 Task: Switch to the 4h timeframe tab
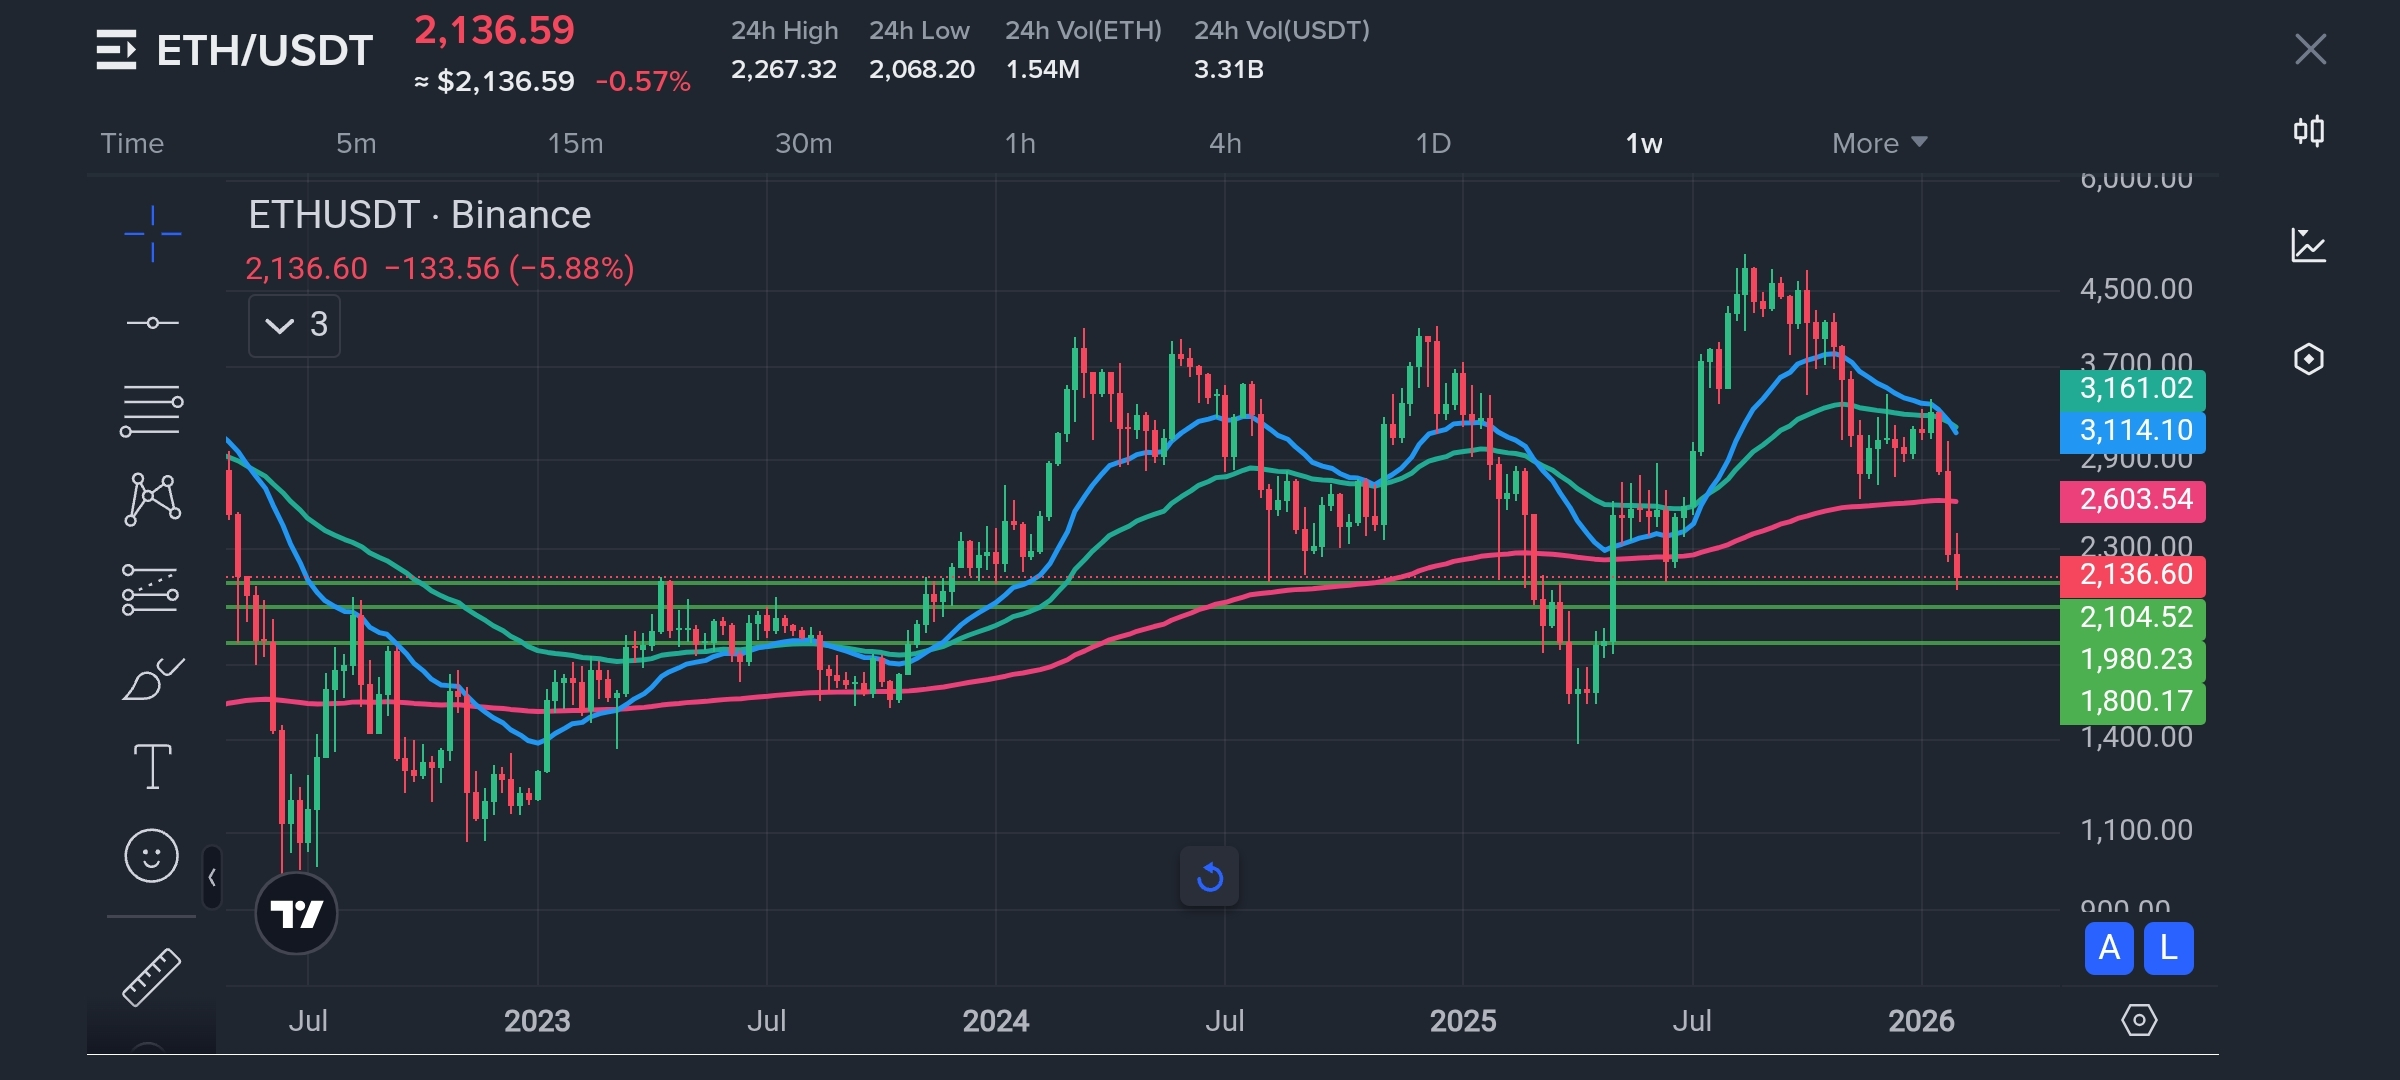coord(1225,143)
